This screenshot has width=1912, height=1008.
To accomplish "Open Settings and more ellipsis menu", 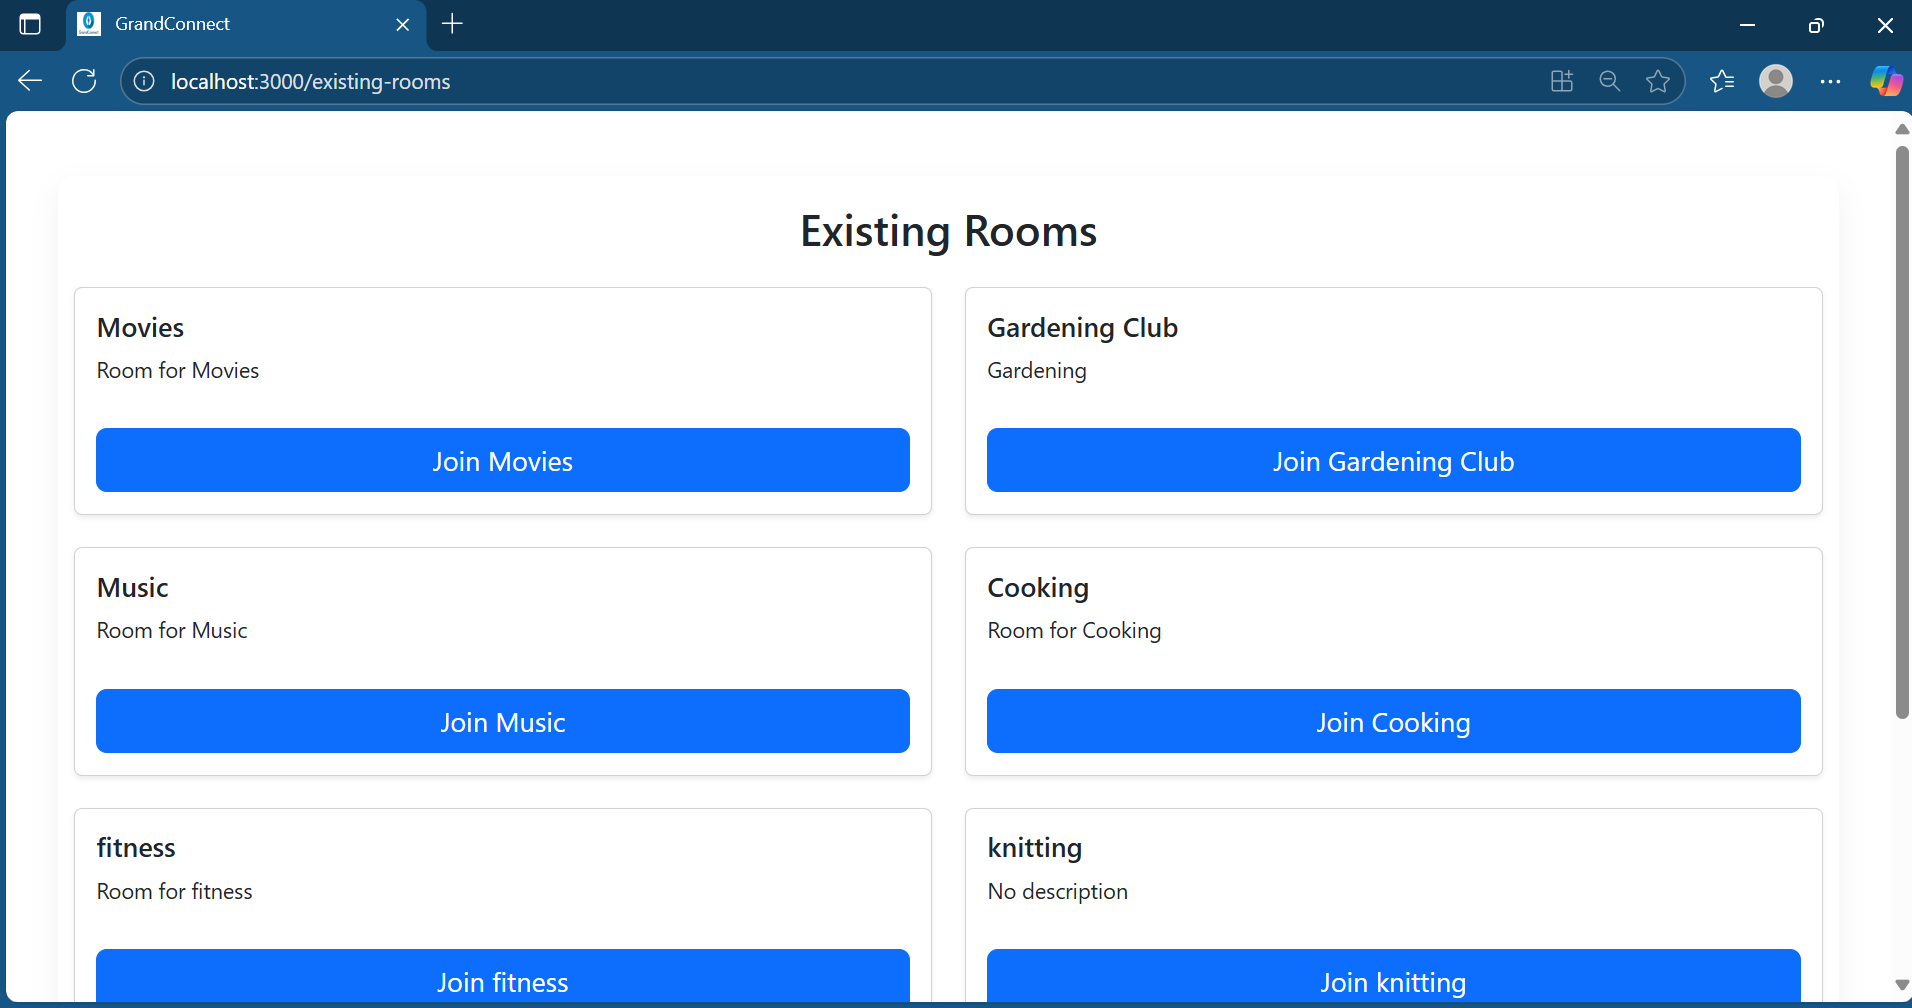I will [1830, 81].
